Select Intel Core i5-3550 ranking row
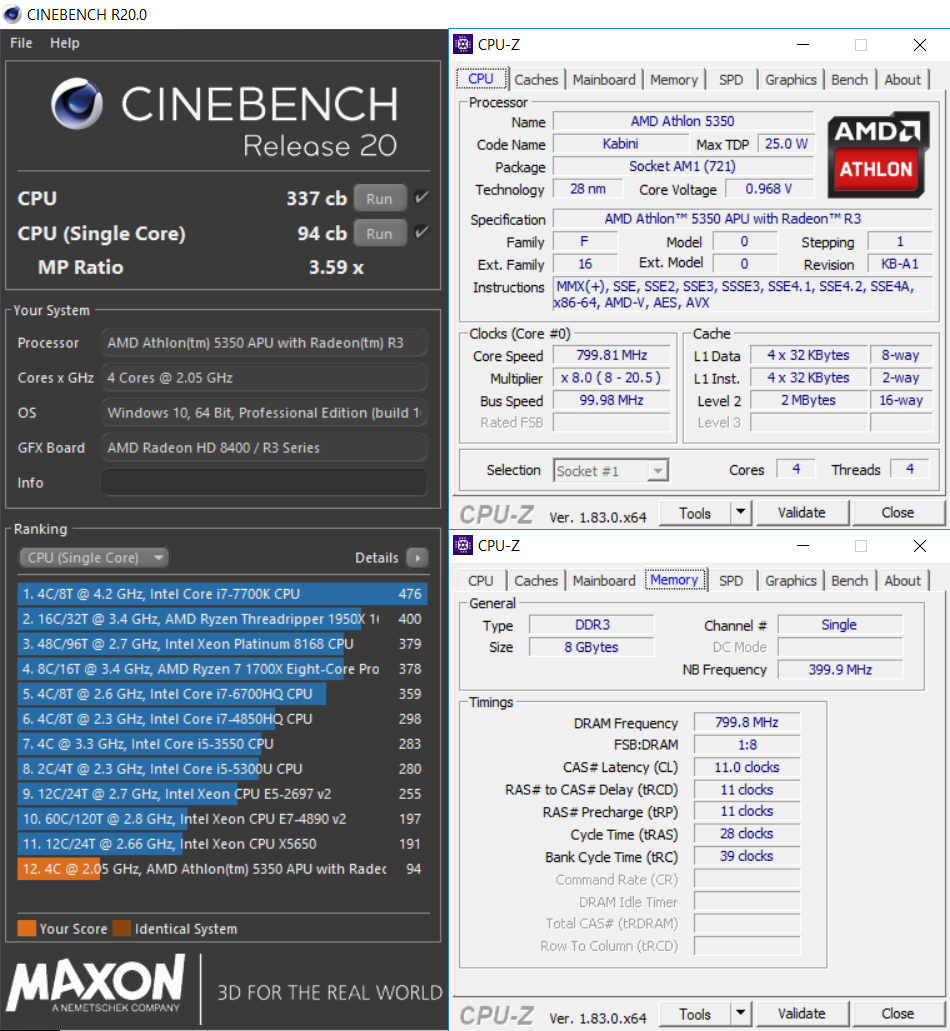Image resolution: width=950 pixels, height=1031 pixels. [x=222, y=744]
